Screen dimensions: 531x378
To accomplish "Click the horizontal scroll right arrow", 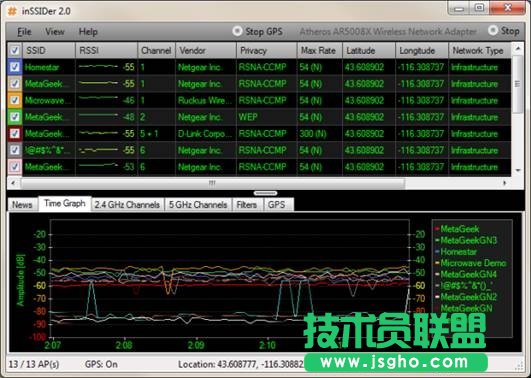I will (x=505, y=183).
